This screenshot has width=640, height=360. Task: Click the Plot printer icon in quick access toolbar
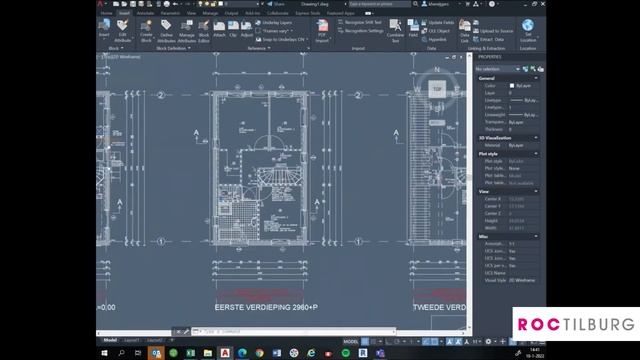(167, 4)
